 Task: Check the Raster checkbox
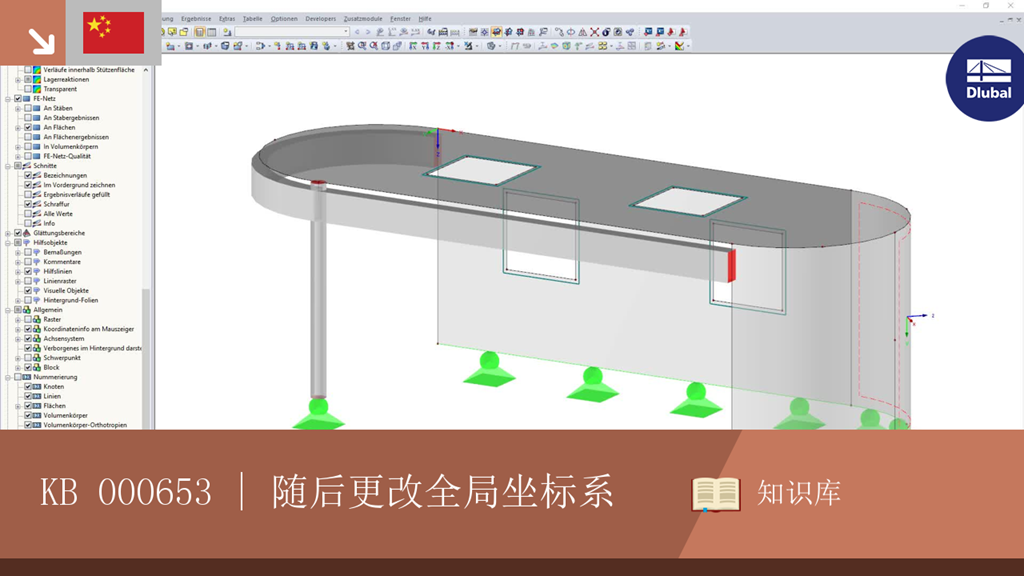coord(28,319)
